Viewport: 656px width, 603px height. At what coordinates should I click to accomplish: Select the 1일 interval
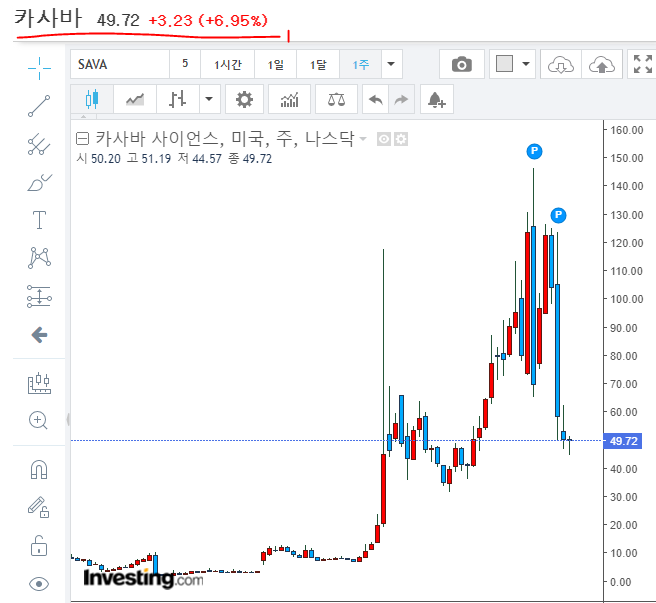[276, 64]
